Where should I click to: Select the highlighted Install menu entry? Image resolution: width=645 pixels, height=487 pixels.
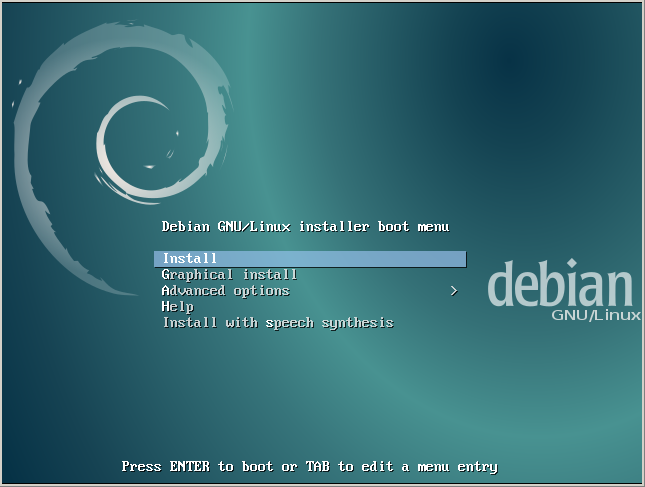[x=310, y=259]
